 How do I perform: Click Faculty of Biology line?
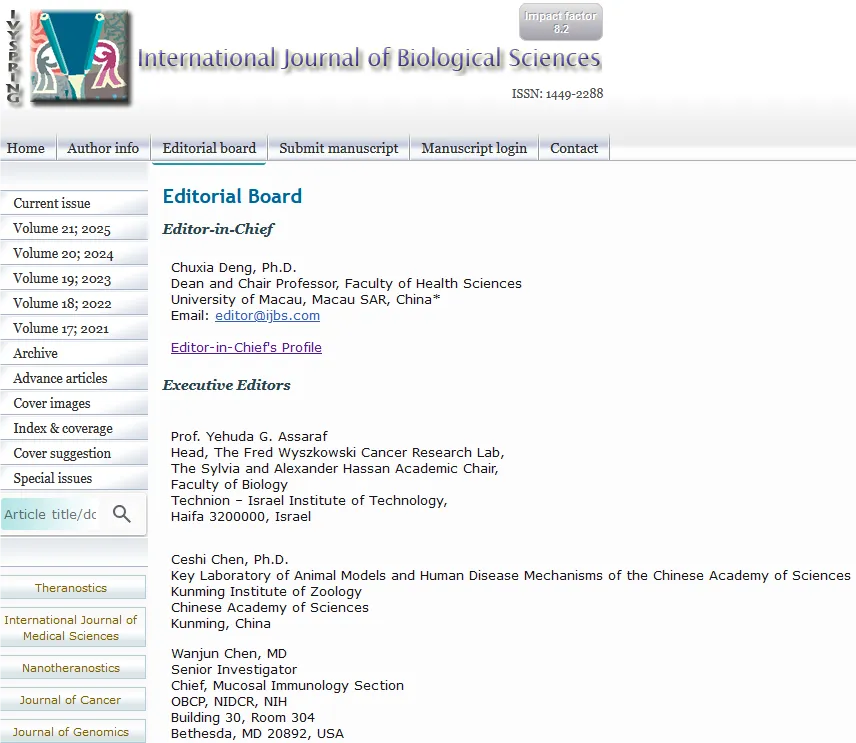tap(229, 485)
